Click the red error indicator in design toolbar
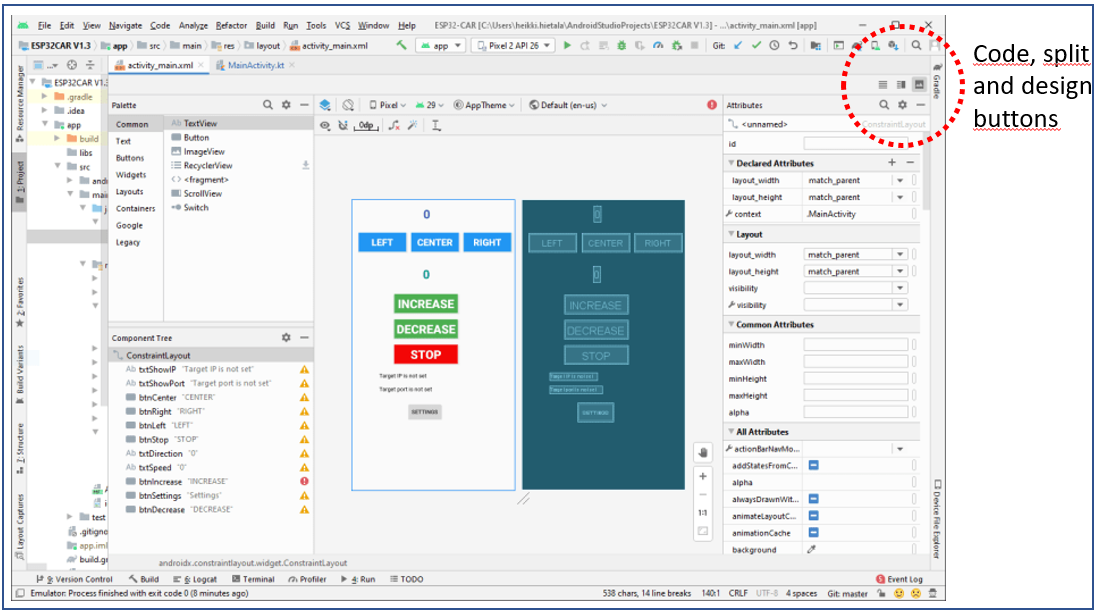 (x=712, y=105)
